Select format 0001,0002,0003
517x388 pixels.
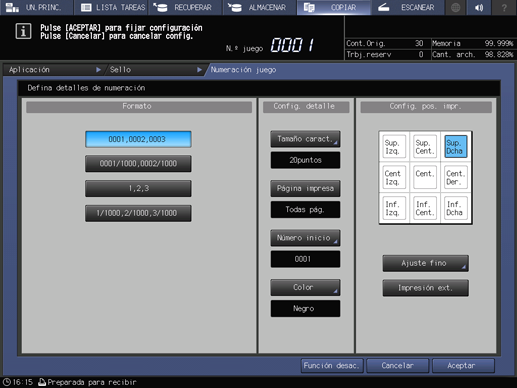coord(138,139)
